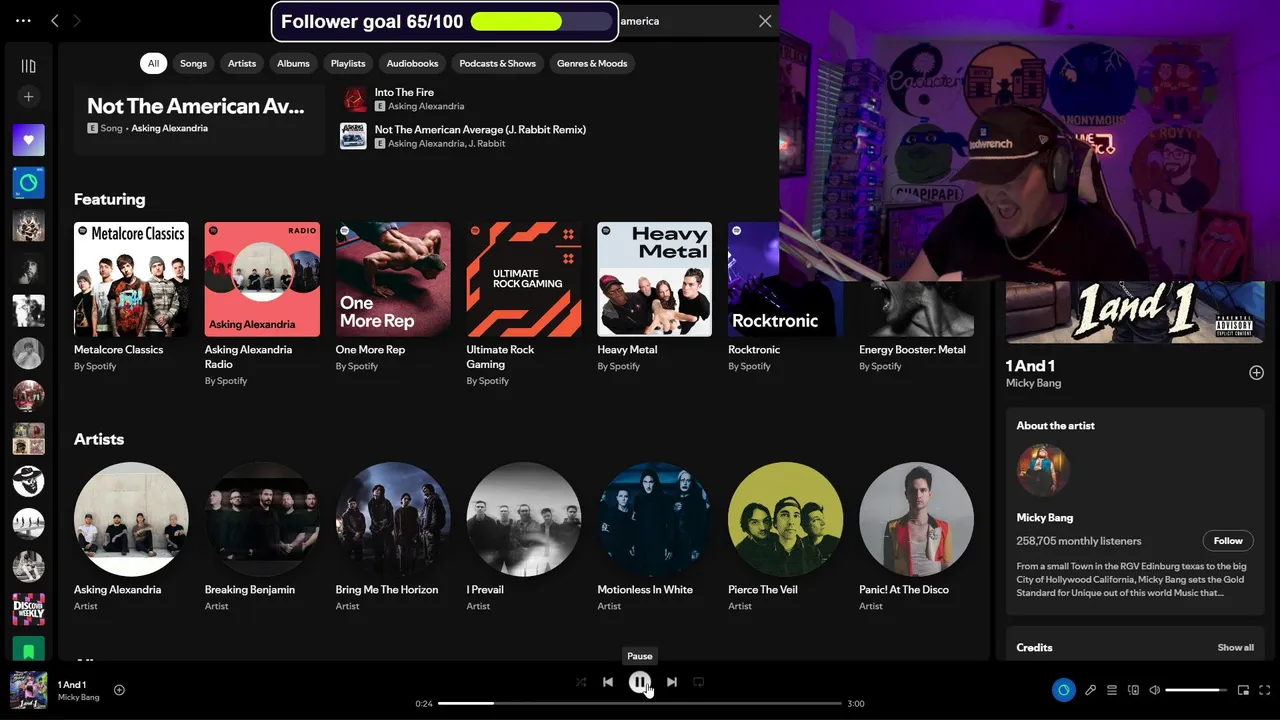Skip to next track
Image resolution: width=1280 pixels, height=720 pixels.
coord(672,682)
